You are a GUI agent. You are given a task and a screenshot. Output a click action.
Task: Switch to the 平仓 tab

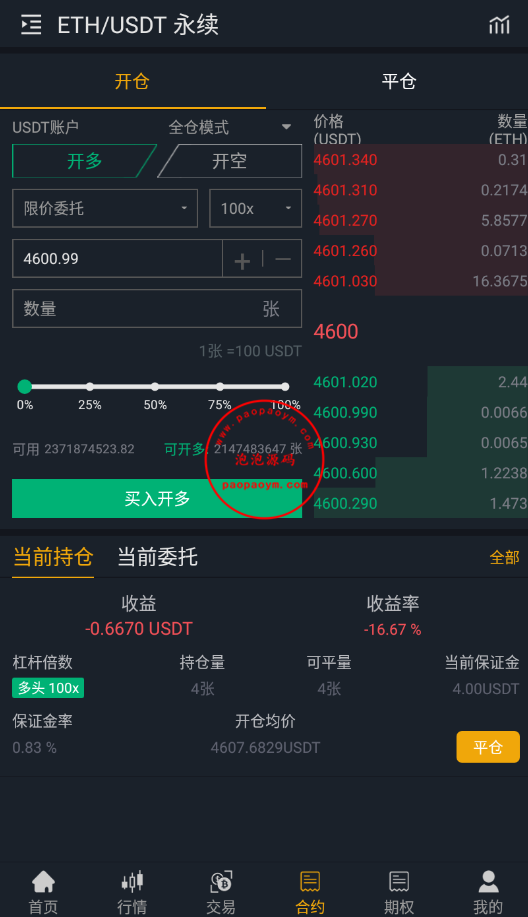399,81
